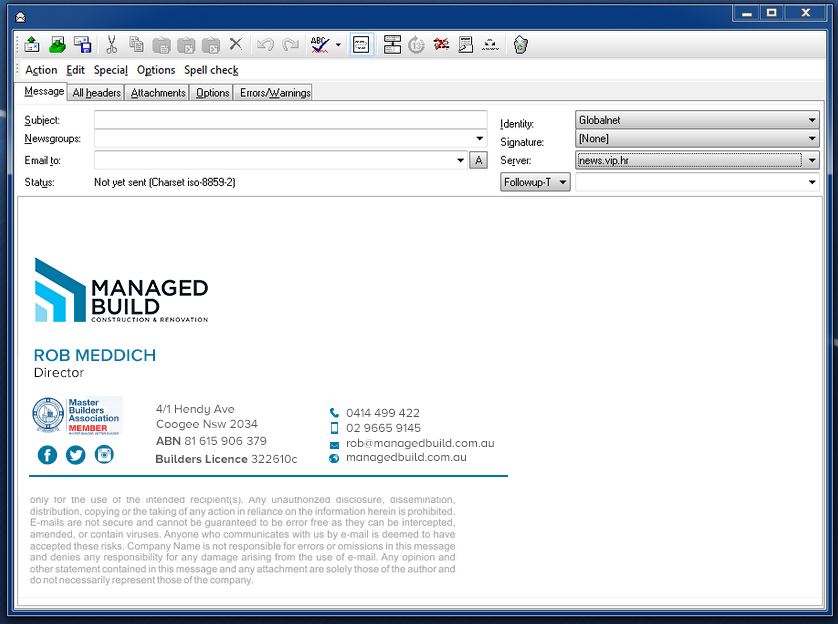Click the ABN 81 615 906 379 text
The height and width of the screenshot is (624, 838).
211,441
